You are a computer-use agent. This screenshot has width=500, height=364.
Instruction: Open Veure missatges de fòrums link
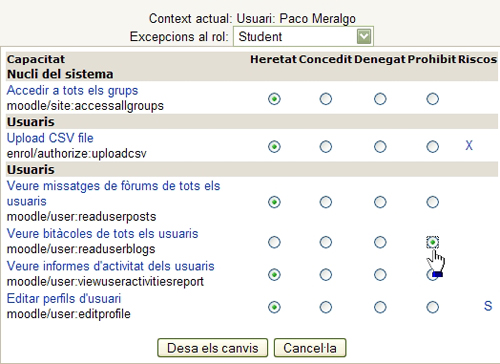113,193
